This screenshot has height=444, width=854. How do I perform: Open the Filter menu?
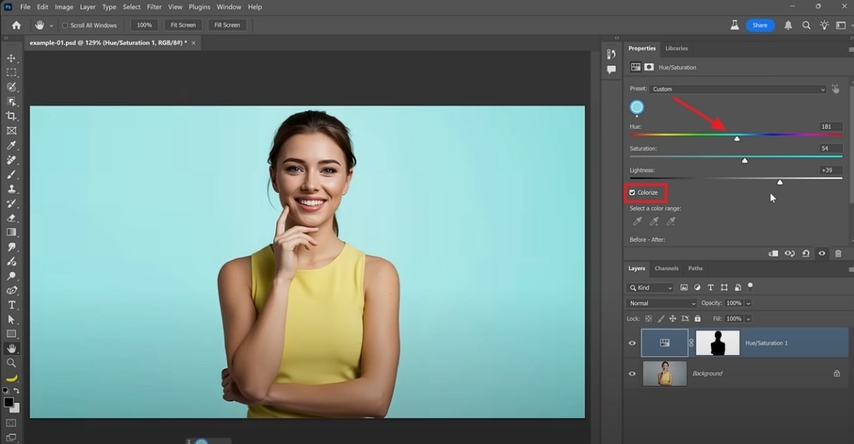point(154,7)
